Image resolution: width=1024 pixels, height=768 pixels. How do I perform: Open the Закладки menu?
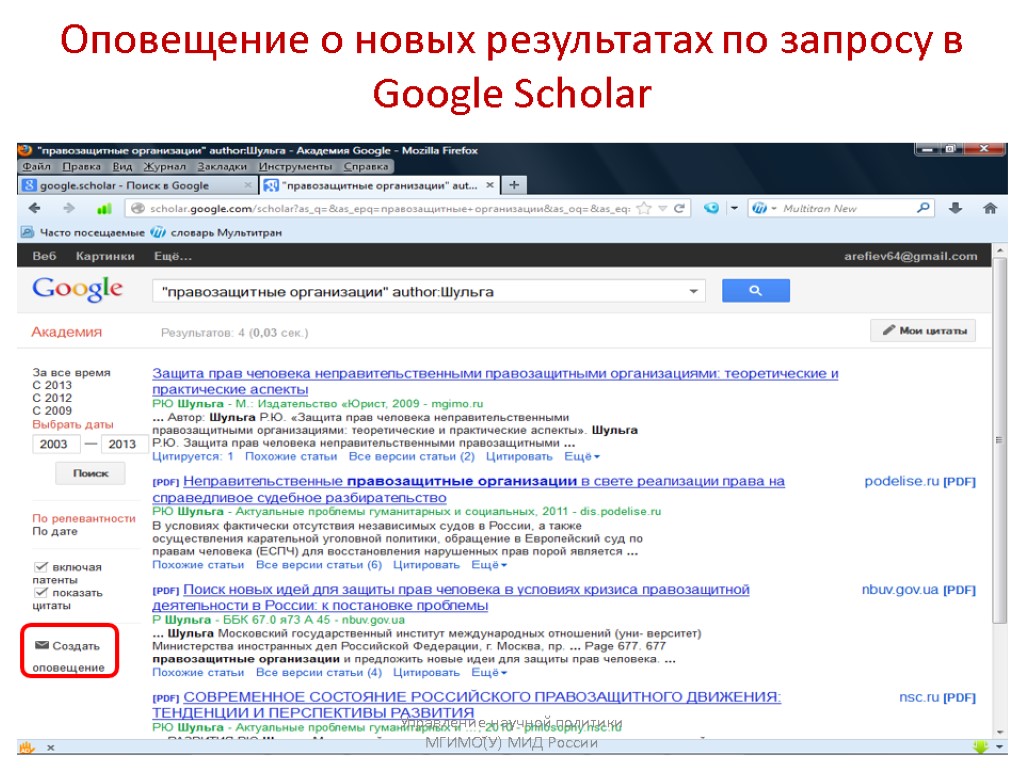click(x=222, y=167)
